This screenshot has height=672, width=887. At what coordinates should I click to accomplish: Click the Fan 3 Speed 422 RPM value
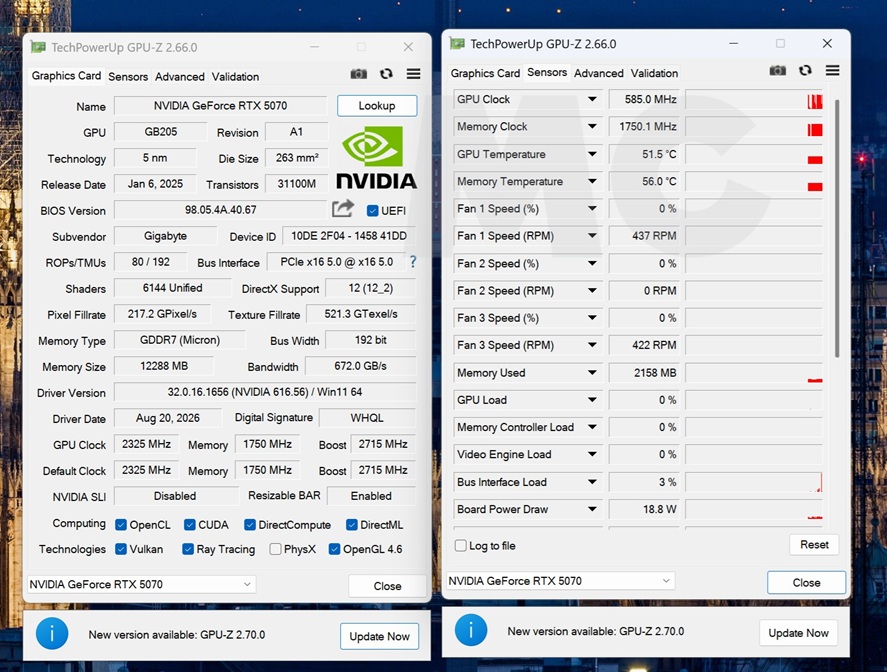coord(644,345)
